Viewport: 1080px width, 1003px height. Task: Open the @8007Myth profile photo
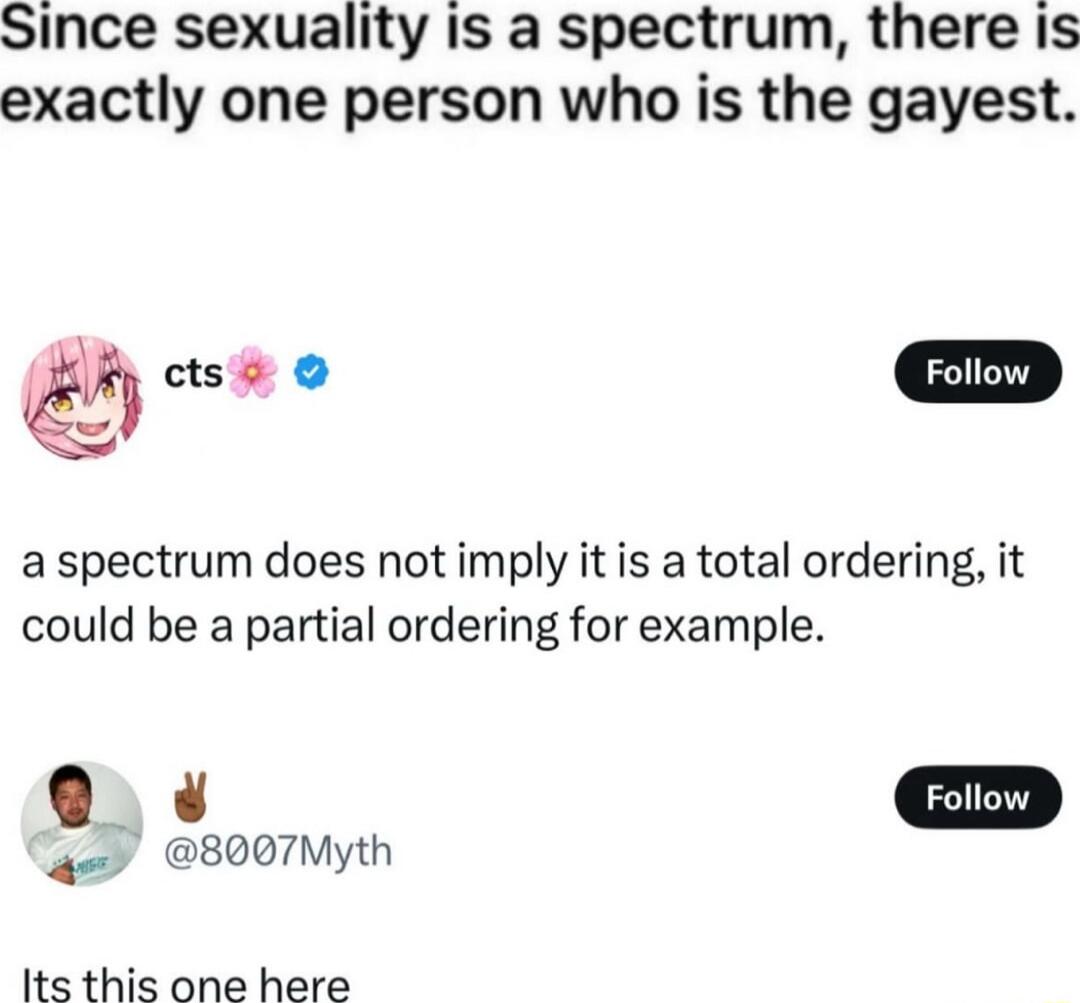pyautogui.click(x=81, y=823)
